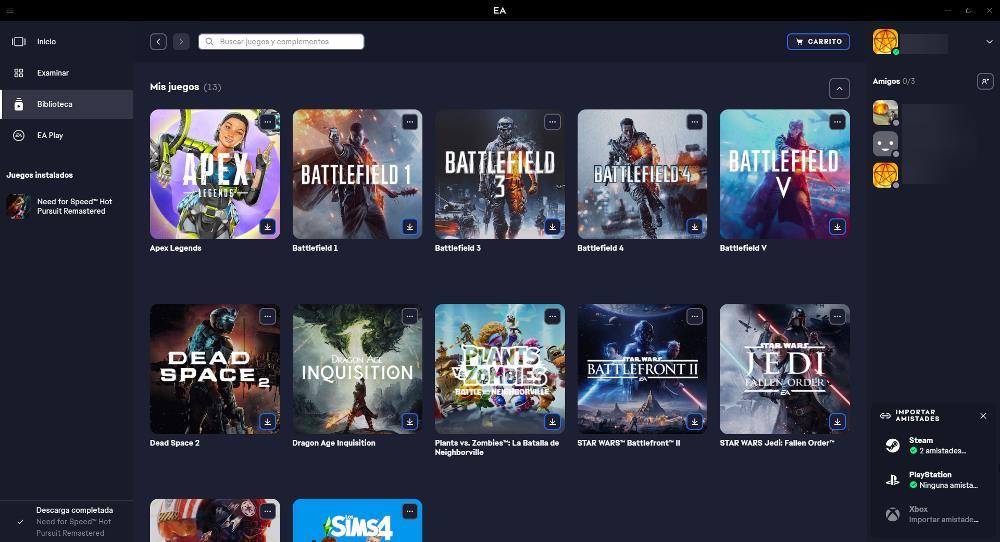Viewport: 1000px width, 542px height.
Task: Open the Plants vs. Zombies cover
Action: pyautogui.click(x=500, y=369)
